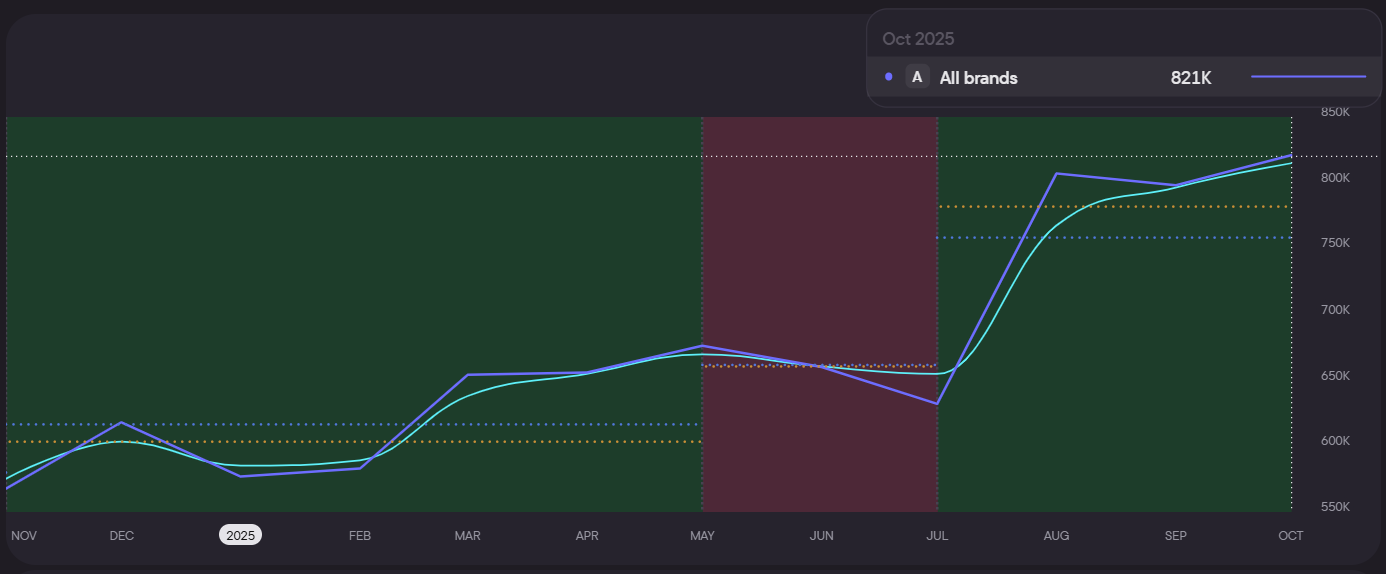Click the purple line's December peak point
Viewport: 1386px width, 574px height.
click(x=121, y=422)
